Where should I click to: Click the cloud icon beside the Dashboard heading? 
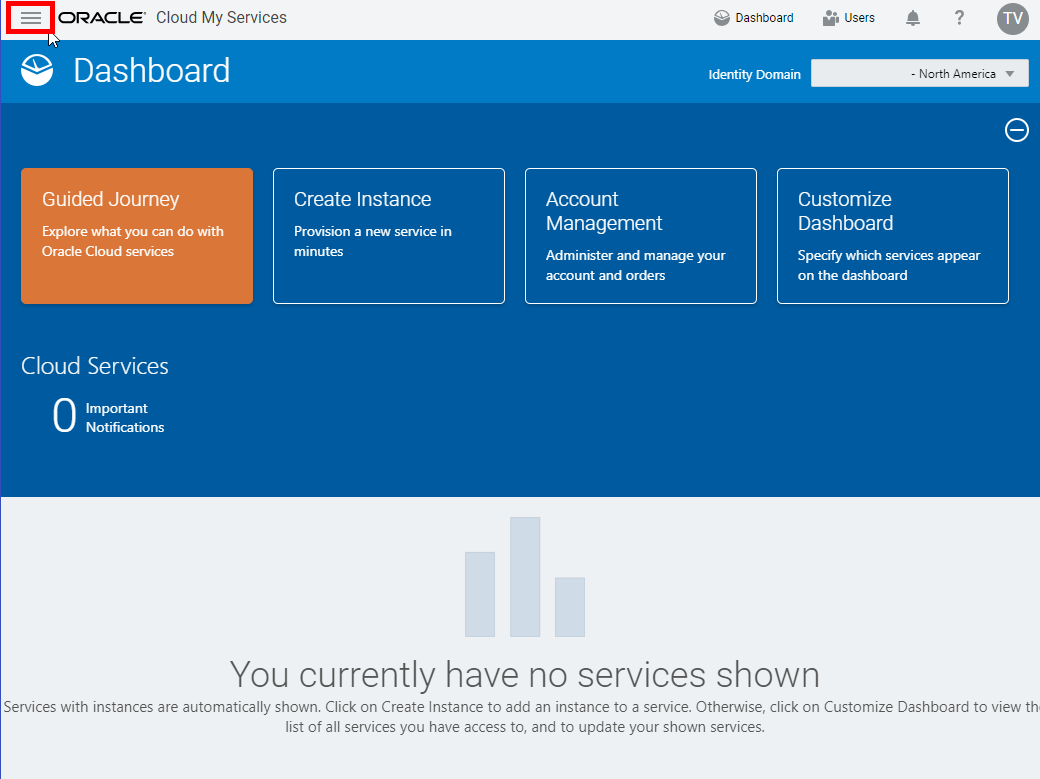[37, 70]
